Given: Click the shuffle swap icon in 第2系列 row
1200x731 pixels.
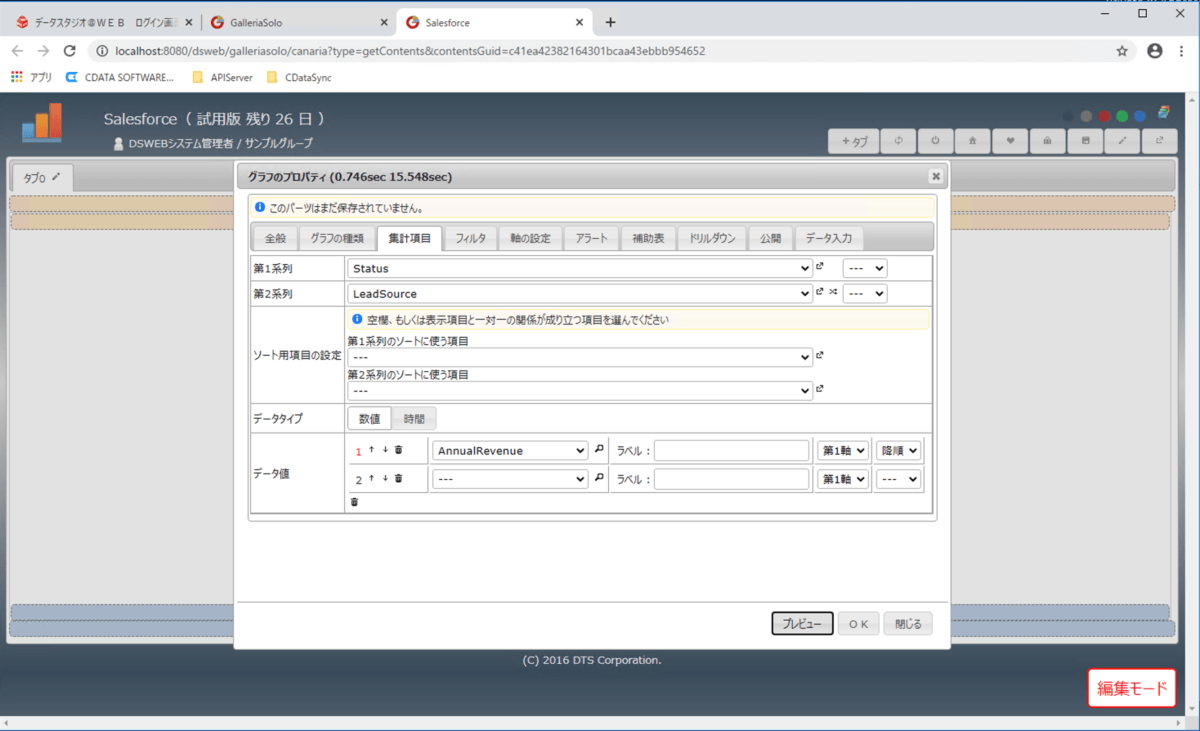Looking at the screenshot, I should 833,292.
